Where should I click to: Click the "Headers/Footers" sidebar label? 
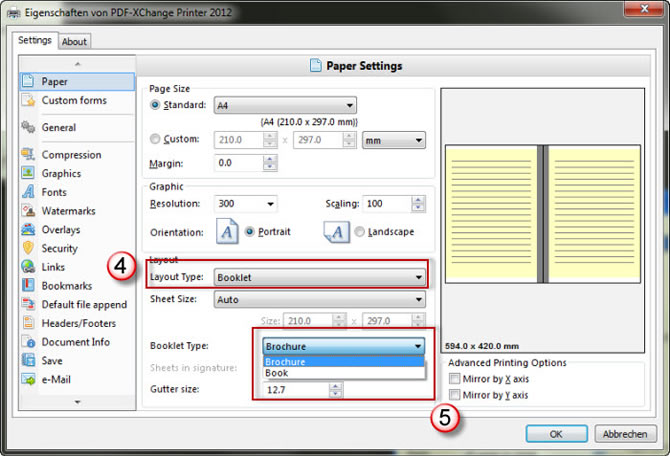pyautogui.click(x=79, y=324)
